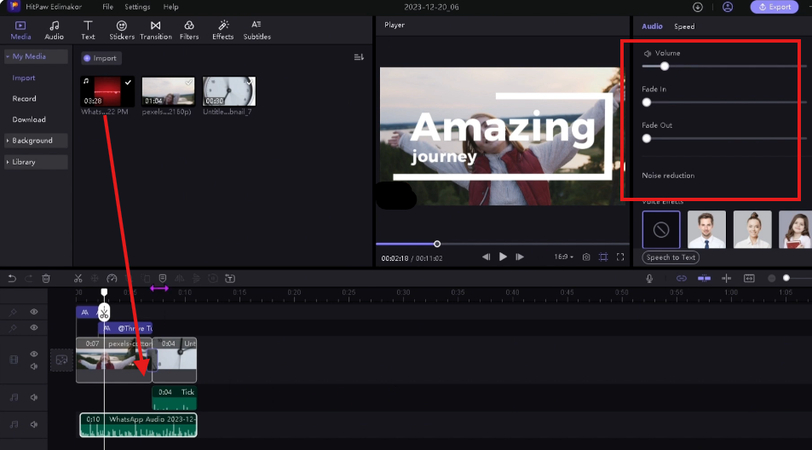This screenshot has height=450, width=812.
Task: Click the download icon near the account icon
Action: 698,7
